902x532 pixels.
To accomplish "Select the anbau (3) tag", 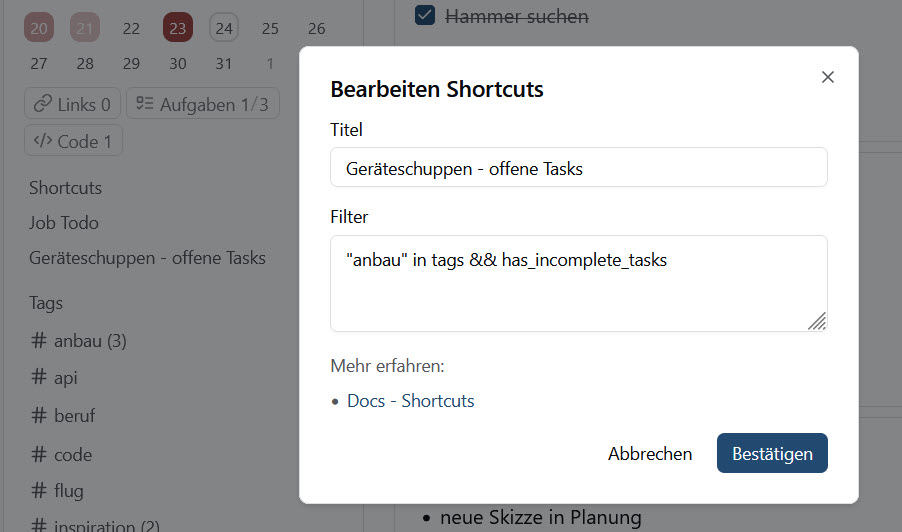I will [78, 341].
